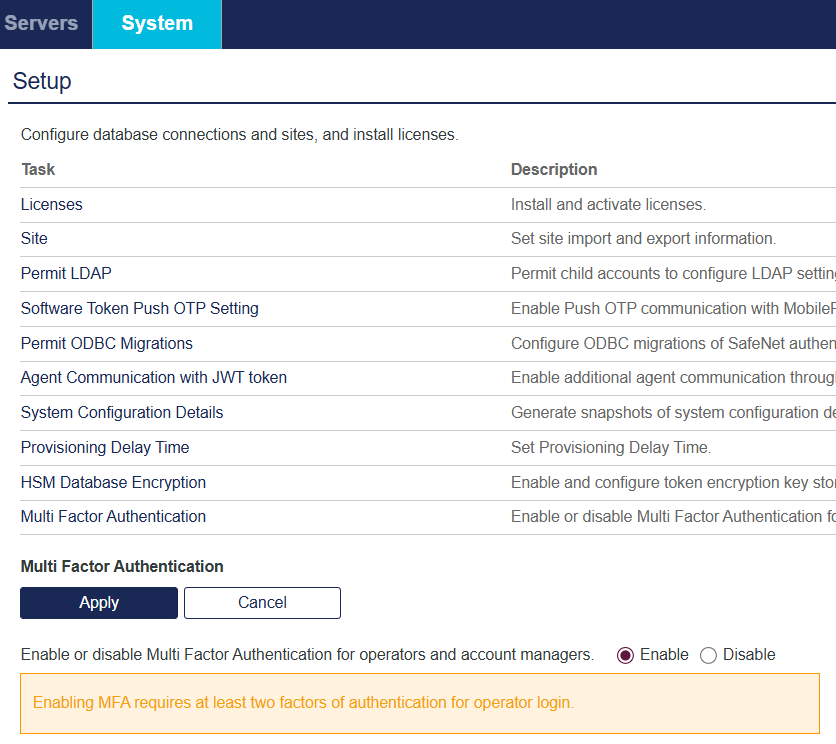Open System Configuration Details
Image resolution: width=836 pixels, height=744 pixels.
(122, 412)
